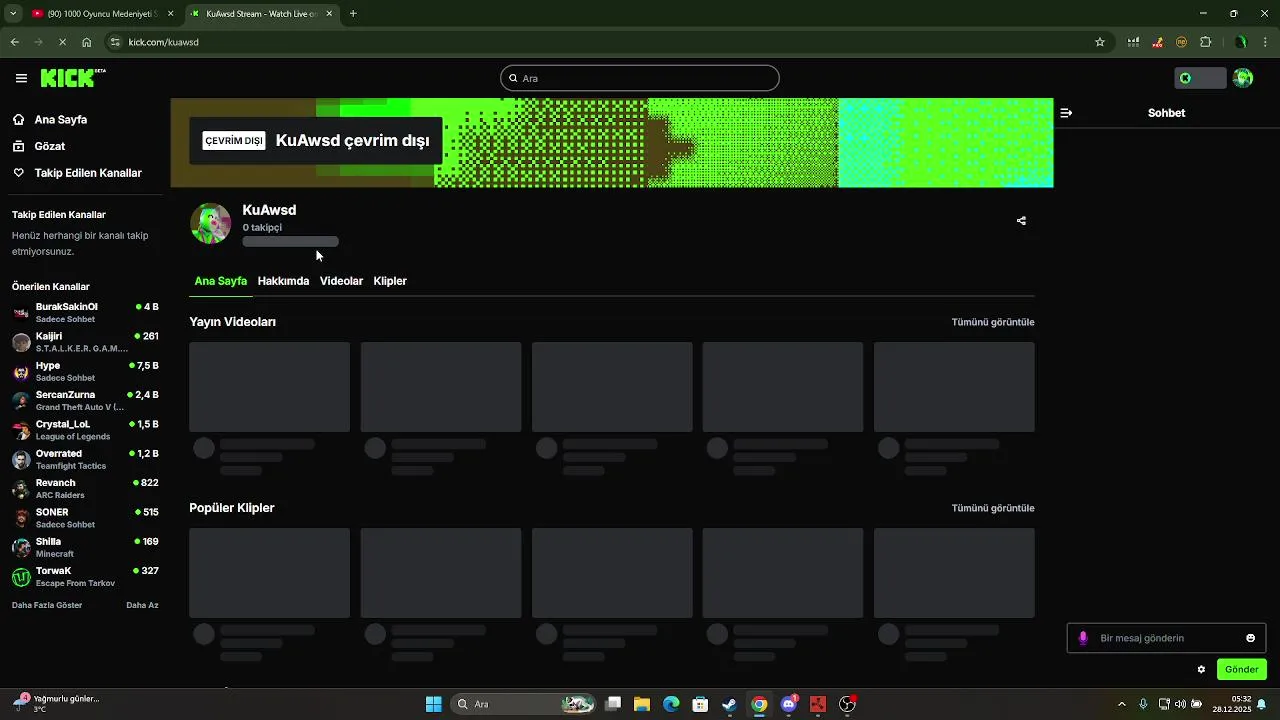
Task: Click the browser home button
Action: coord(87,42)
